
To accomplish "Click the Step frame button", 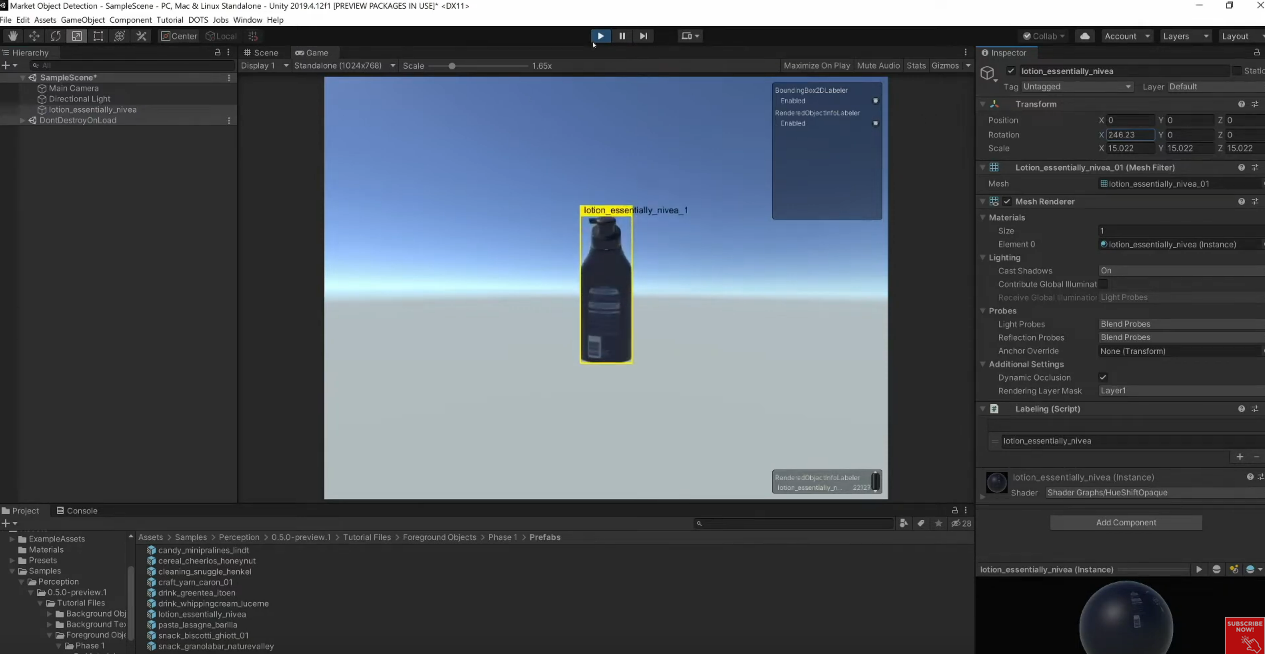I will [x=643, y=36].
